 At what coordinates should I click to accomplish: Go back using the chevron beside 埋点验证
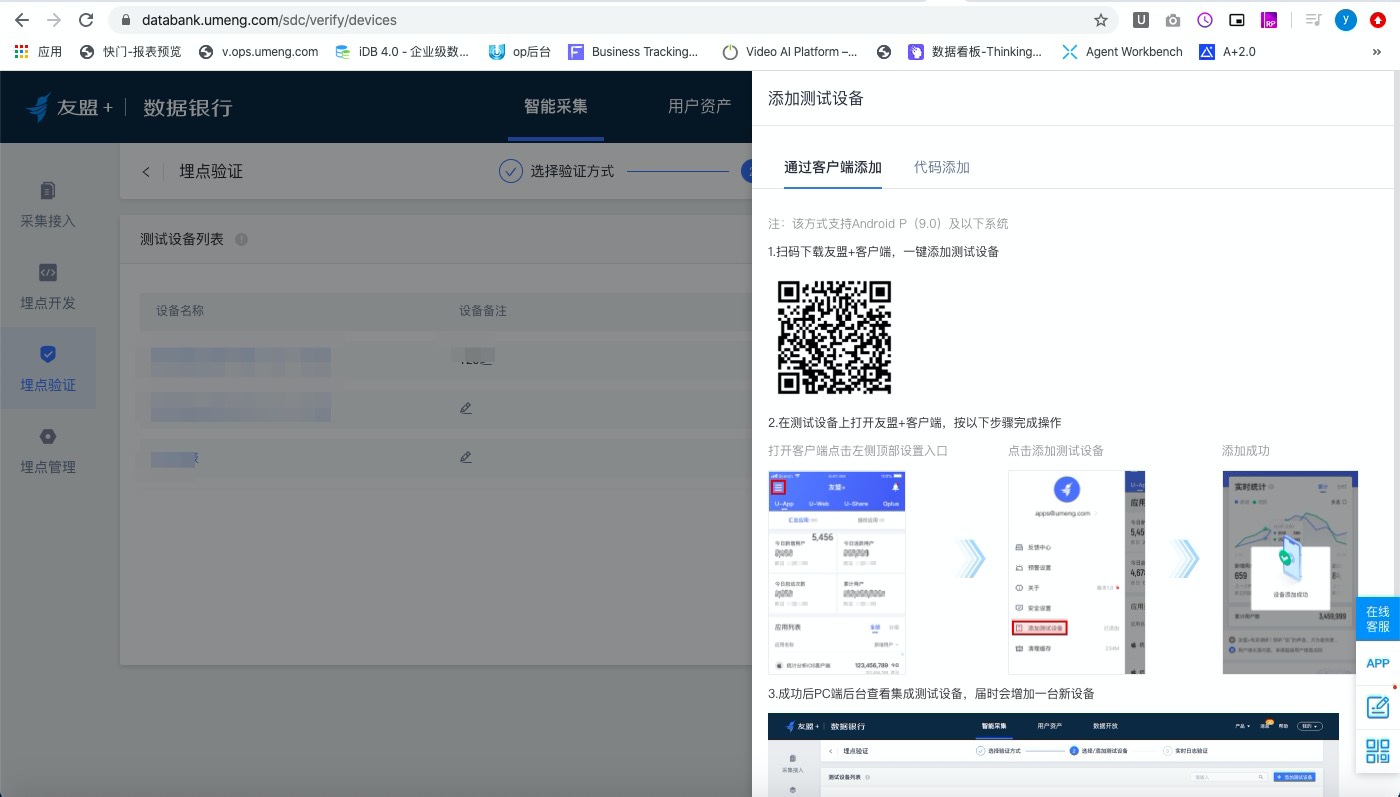[x=146, y=172]
